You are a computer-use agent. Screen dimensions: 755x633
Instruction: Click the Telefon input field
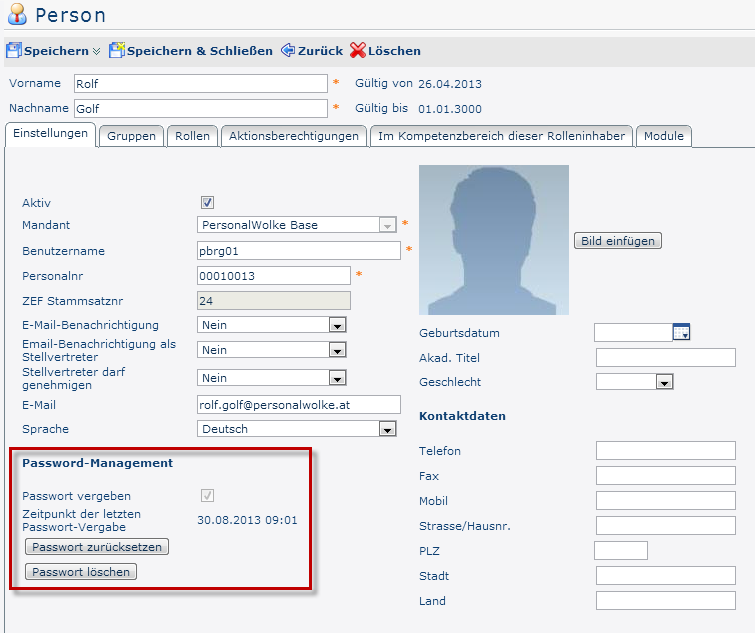click(x=666, y=451)
